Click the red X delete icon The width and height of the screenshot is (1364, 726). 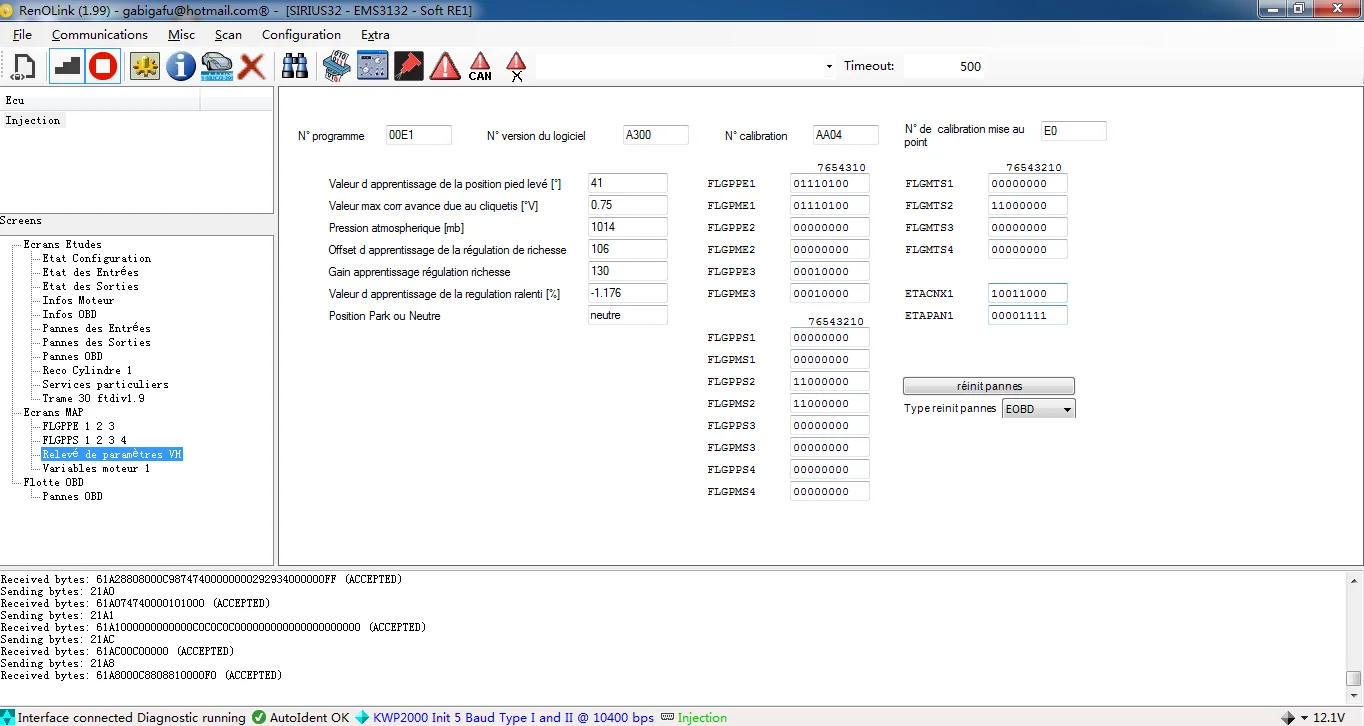coord(251,67)
